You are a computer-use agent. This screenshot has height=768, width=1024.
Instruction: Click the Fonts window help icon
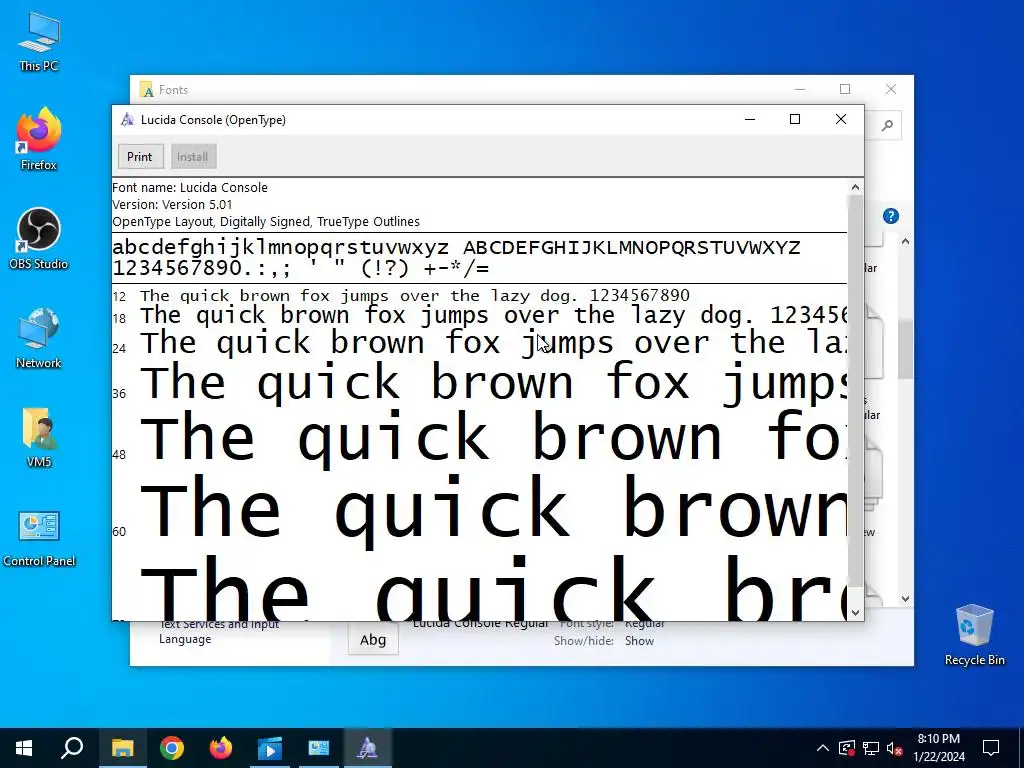(x=891, y=216)
